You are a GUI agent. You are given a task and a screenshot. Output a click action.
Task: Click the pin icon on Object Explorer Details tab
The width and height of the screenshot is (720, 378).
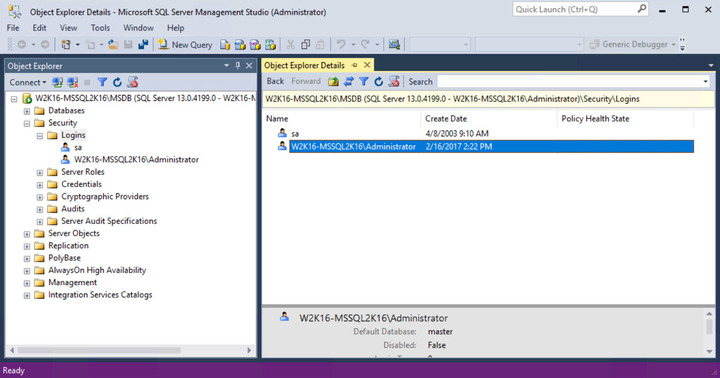tap(354, 65)
